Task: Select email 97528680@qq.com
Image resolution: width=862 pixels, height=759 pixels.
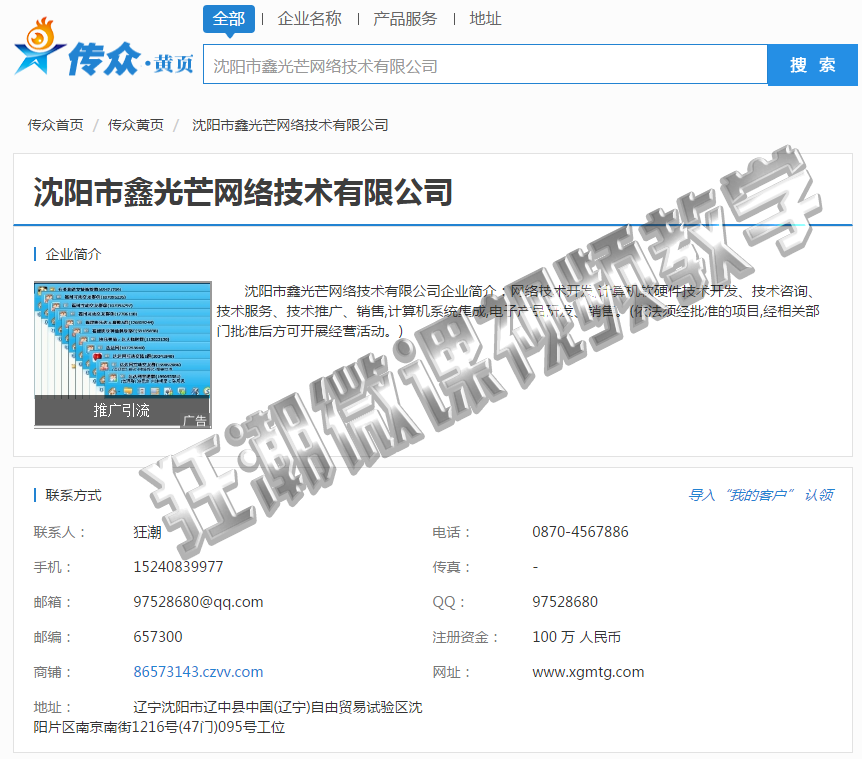Action: point(198,602)
